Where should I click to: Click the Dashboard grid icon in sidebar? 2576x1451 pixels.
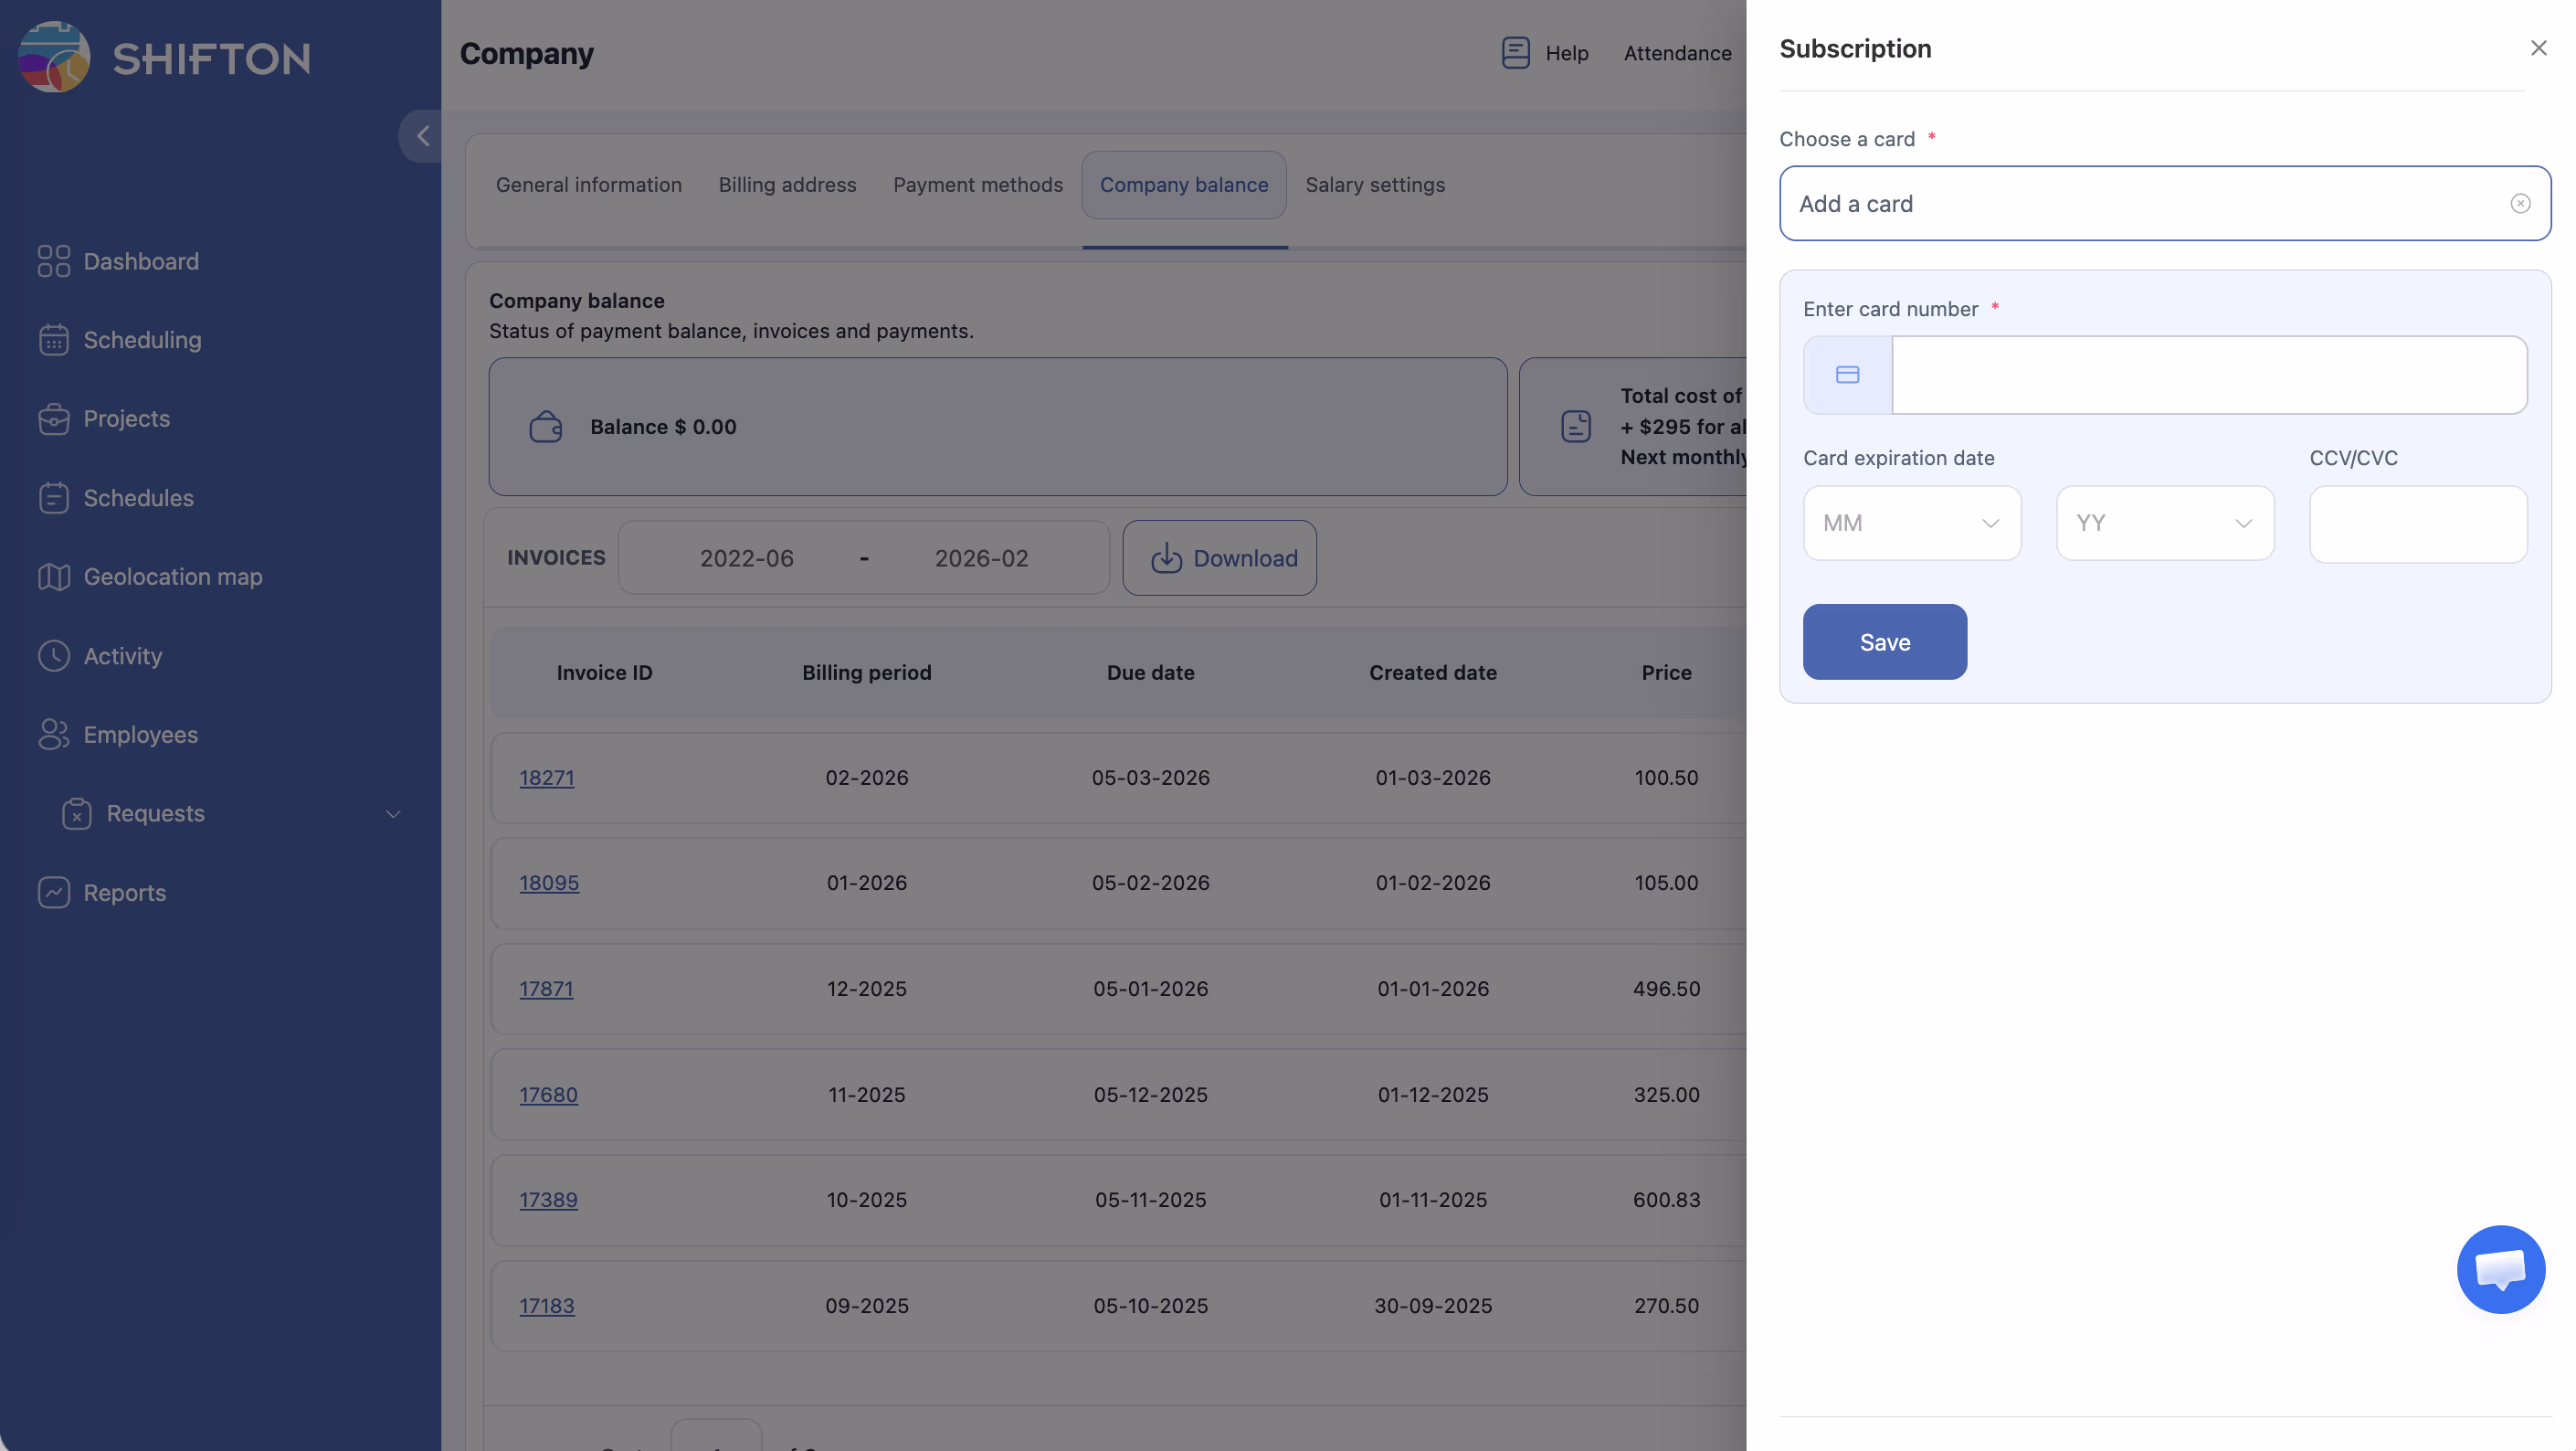(53, 261)
